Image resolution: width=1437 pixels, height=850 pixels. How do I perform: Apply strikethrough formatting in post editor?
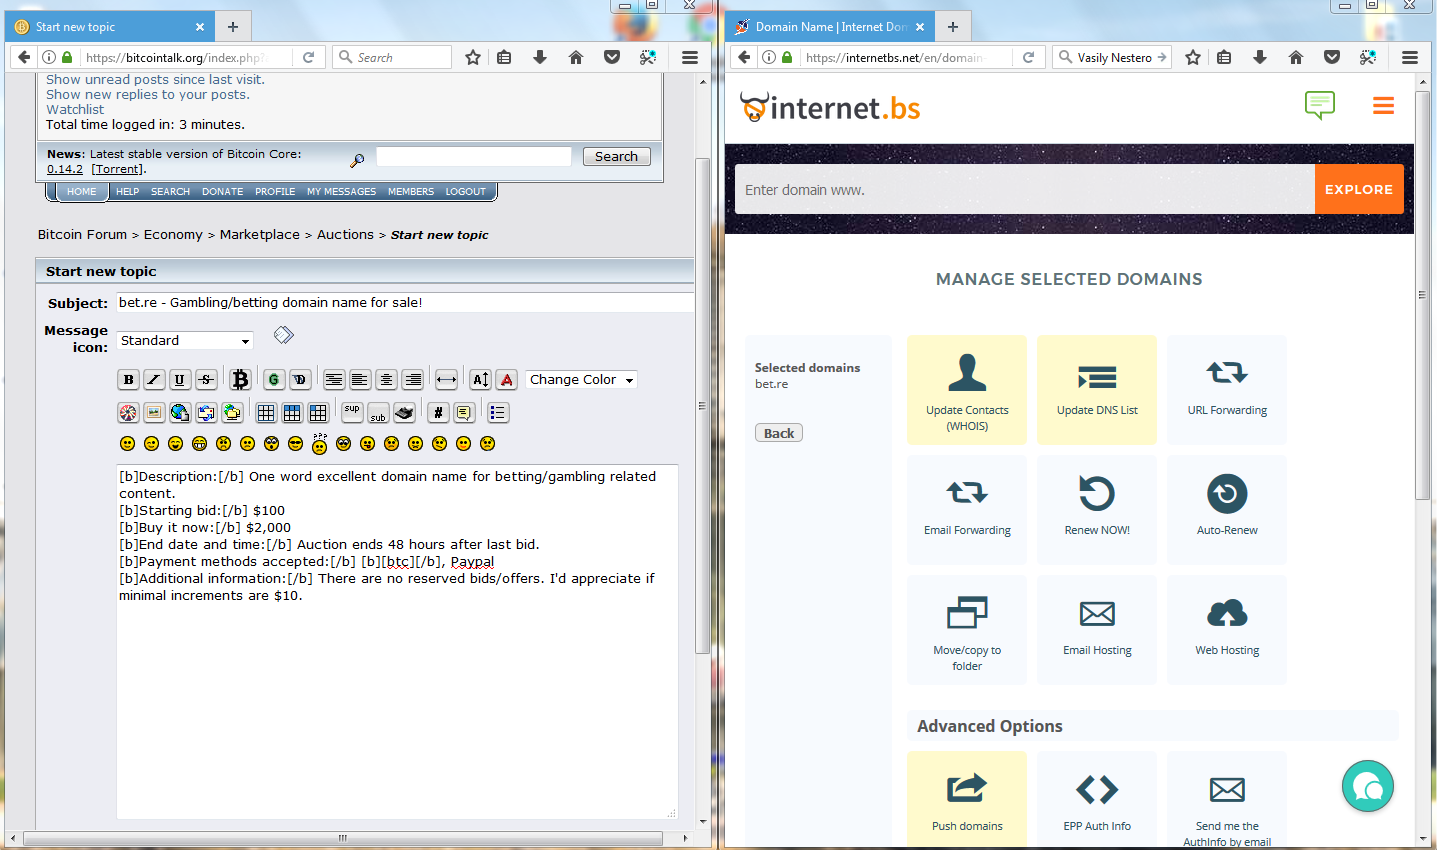pos(206,379)
